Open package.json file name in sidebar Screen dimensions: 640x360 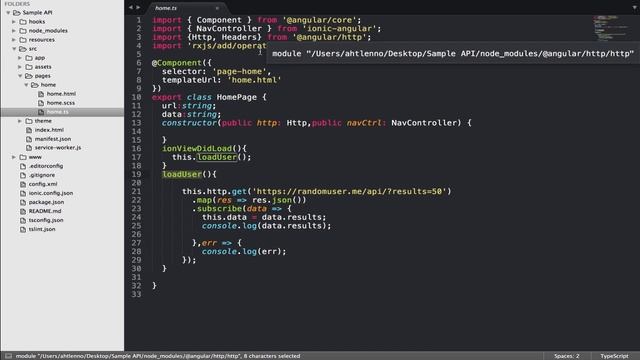(x=46, y=202)
